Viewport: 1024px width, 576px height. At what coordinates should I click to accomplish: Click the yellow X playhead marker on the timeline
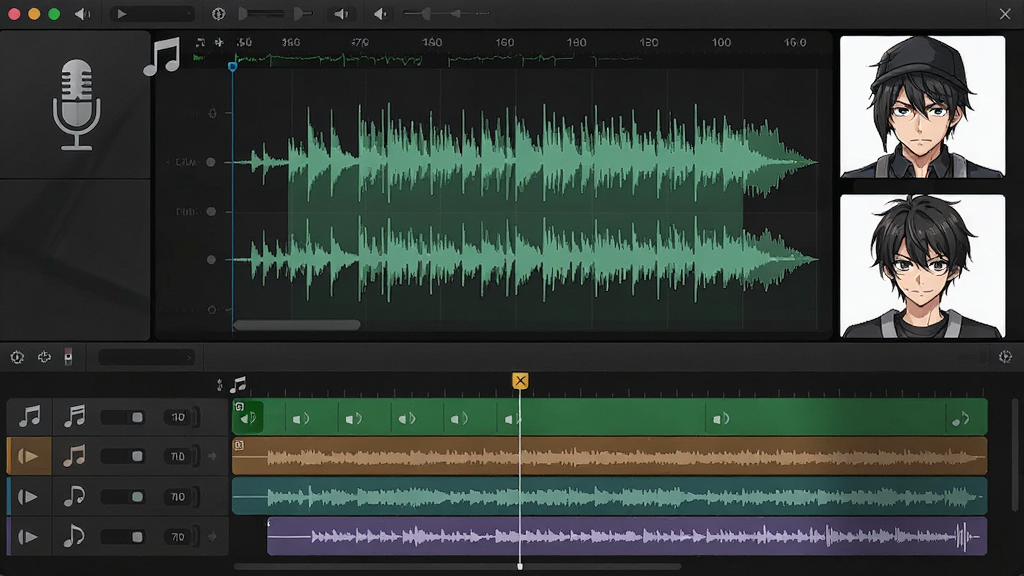click(520, 381)
